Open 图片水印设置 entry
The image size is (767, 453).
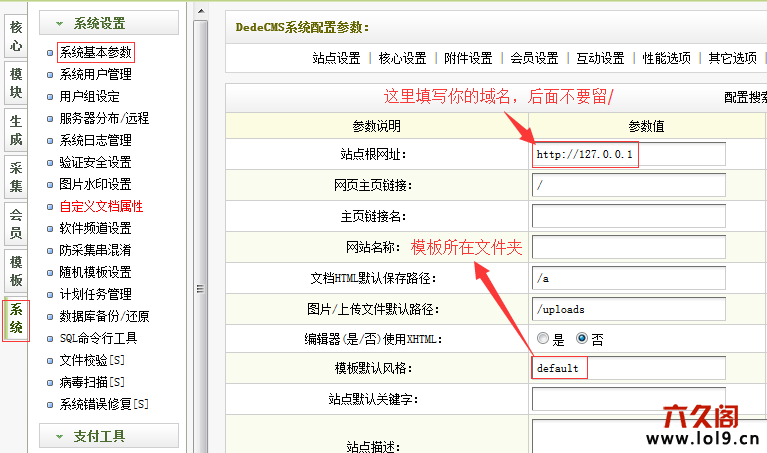(96, 184)
